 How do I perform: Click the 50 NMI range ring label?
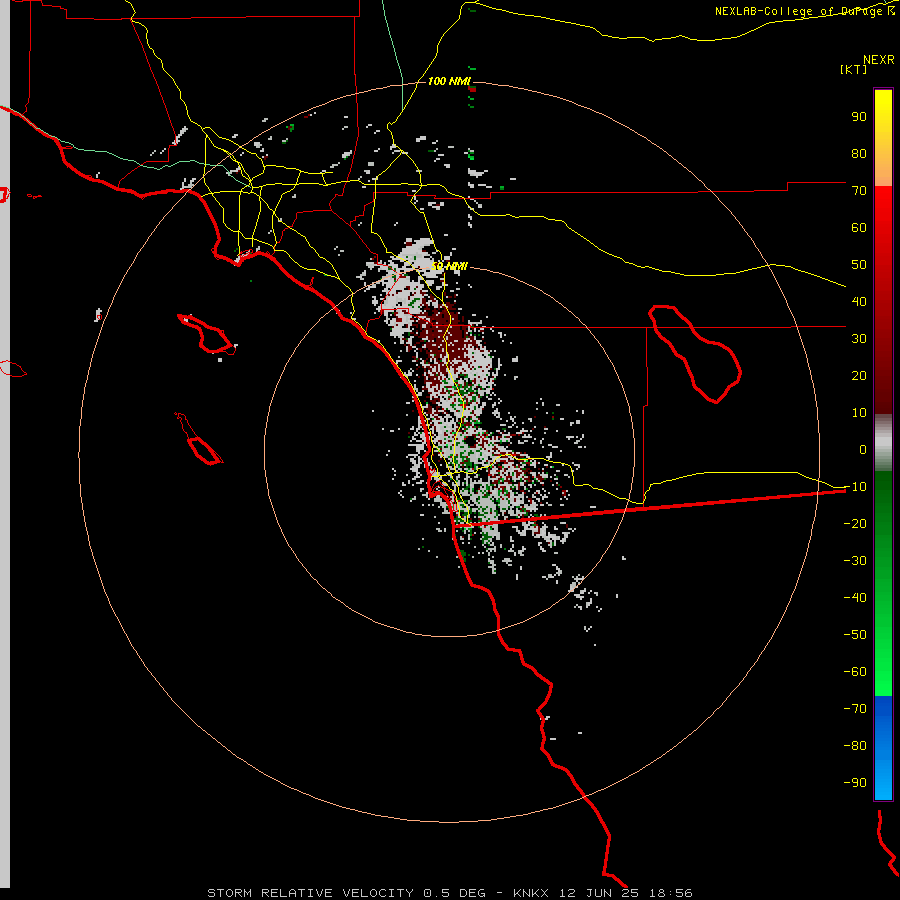(449, 266)
